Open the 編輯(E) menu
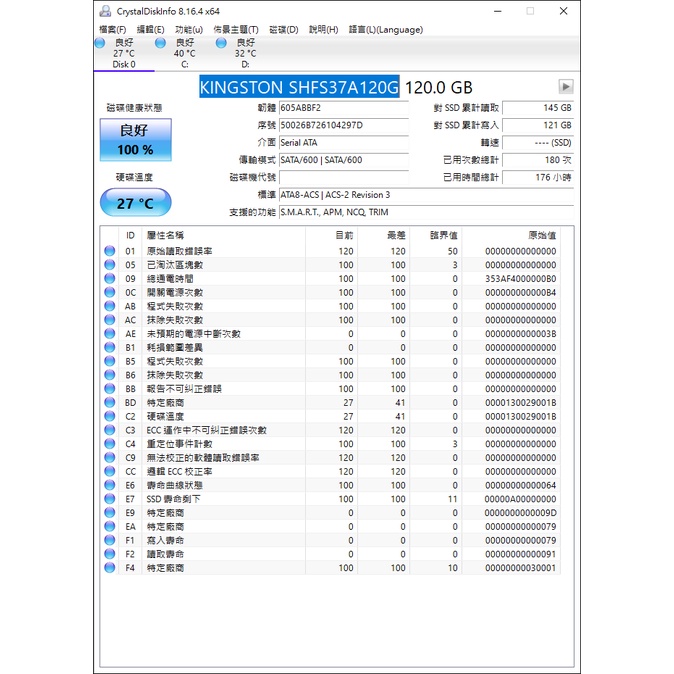The width and height of the screenshot is (674, 674). point(151,29)
